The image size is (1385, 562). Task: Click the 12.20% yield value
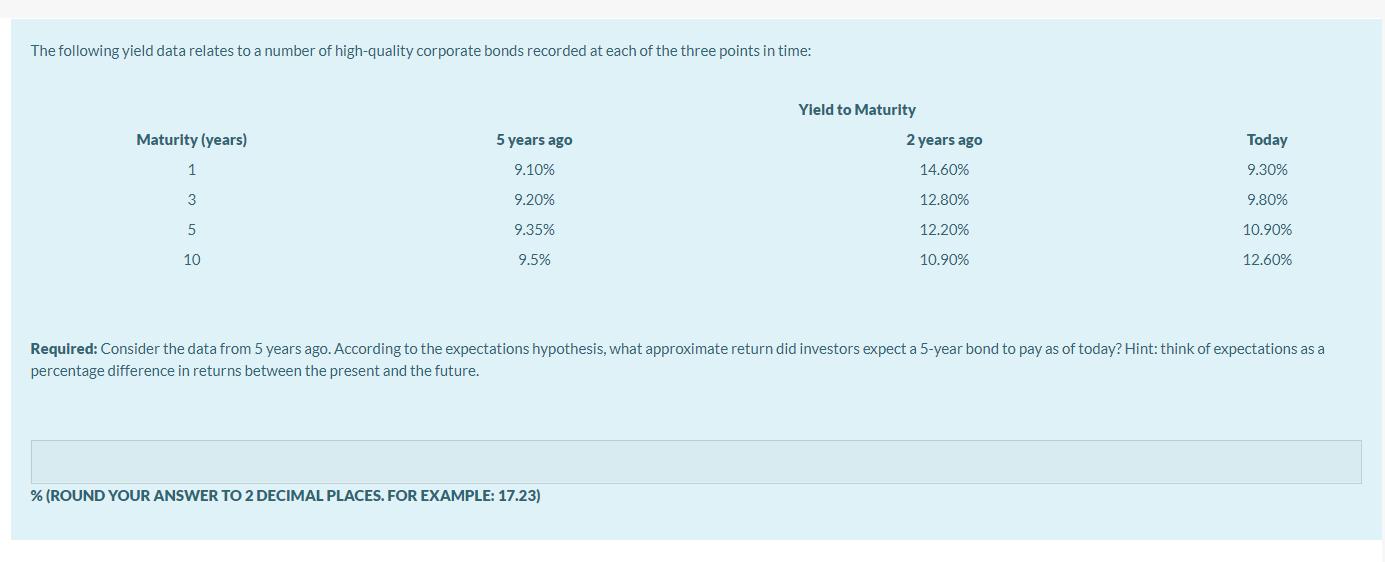click(x=944, y=230)
